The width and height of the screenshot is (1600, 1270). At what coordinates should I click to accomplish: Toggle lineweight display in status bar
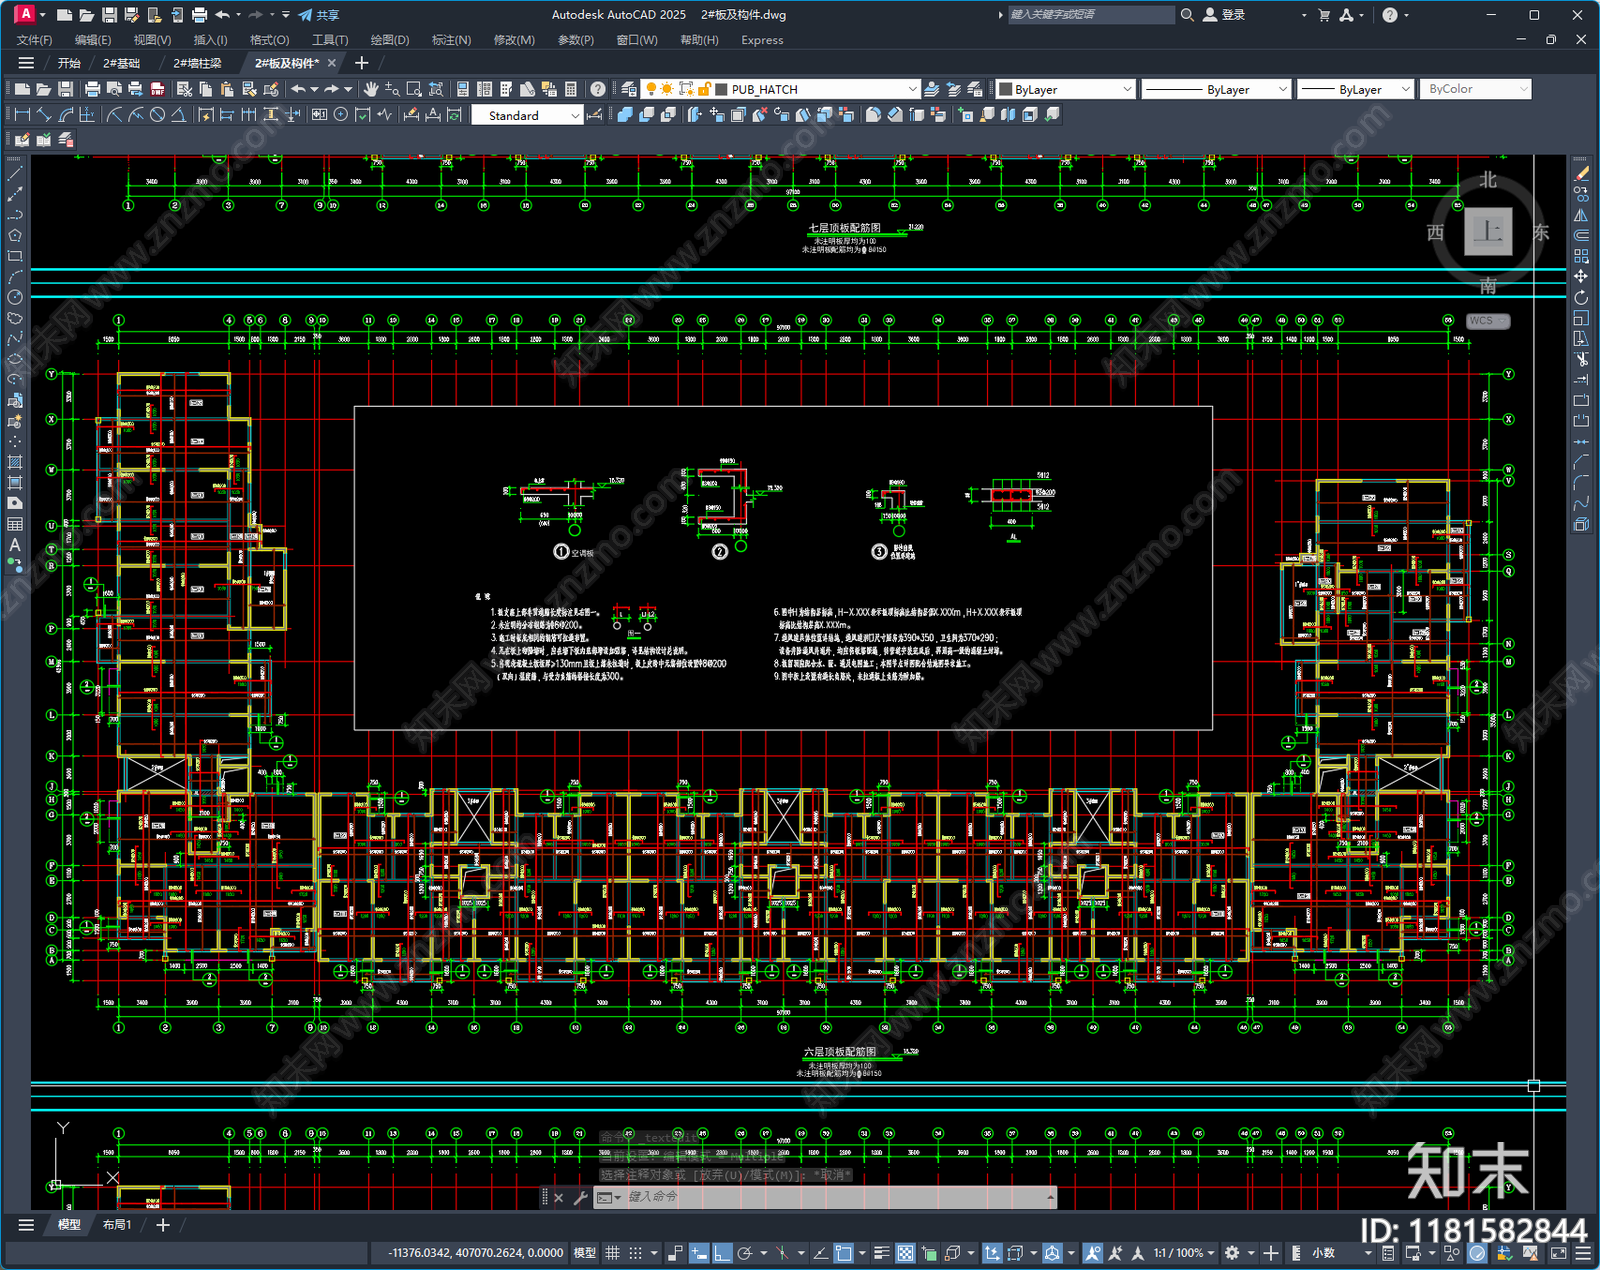[x=882, y=1253]
